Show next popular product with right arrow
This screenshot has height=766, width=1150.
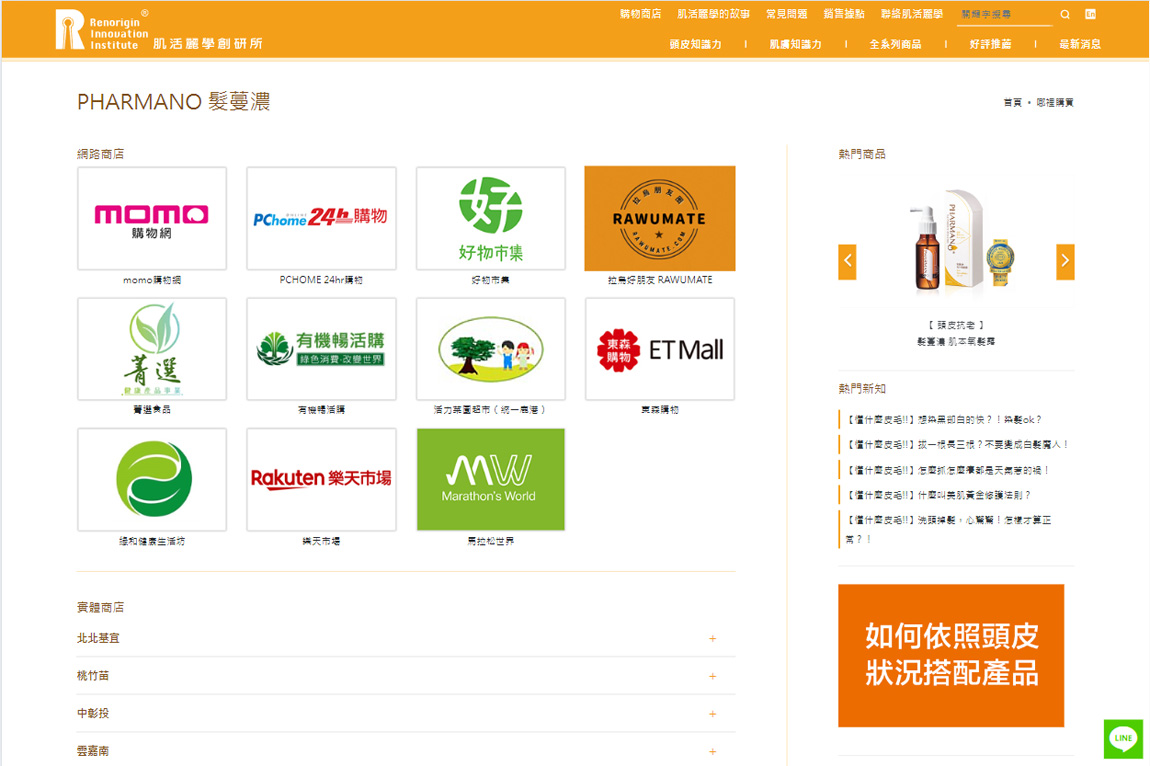coord(1065,261)
